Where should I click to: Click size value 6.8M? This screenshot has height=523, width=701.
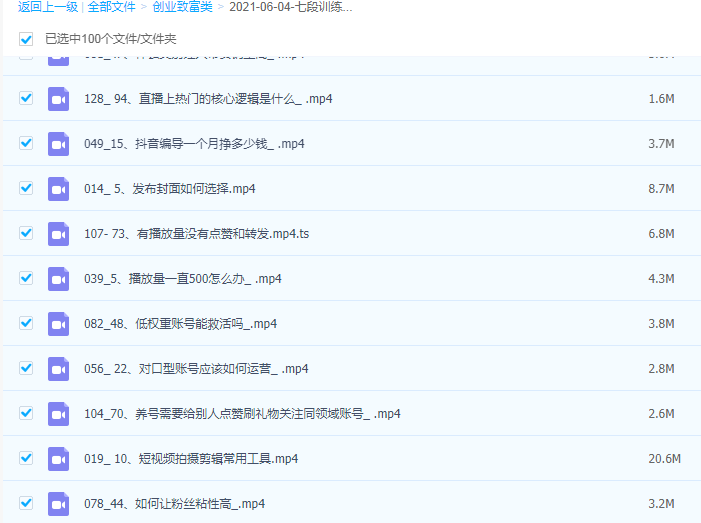[662, 234]
